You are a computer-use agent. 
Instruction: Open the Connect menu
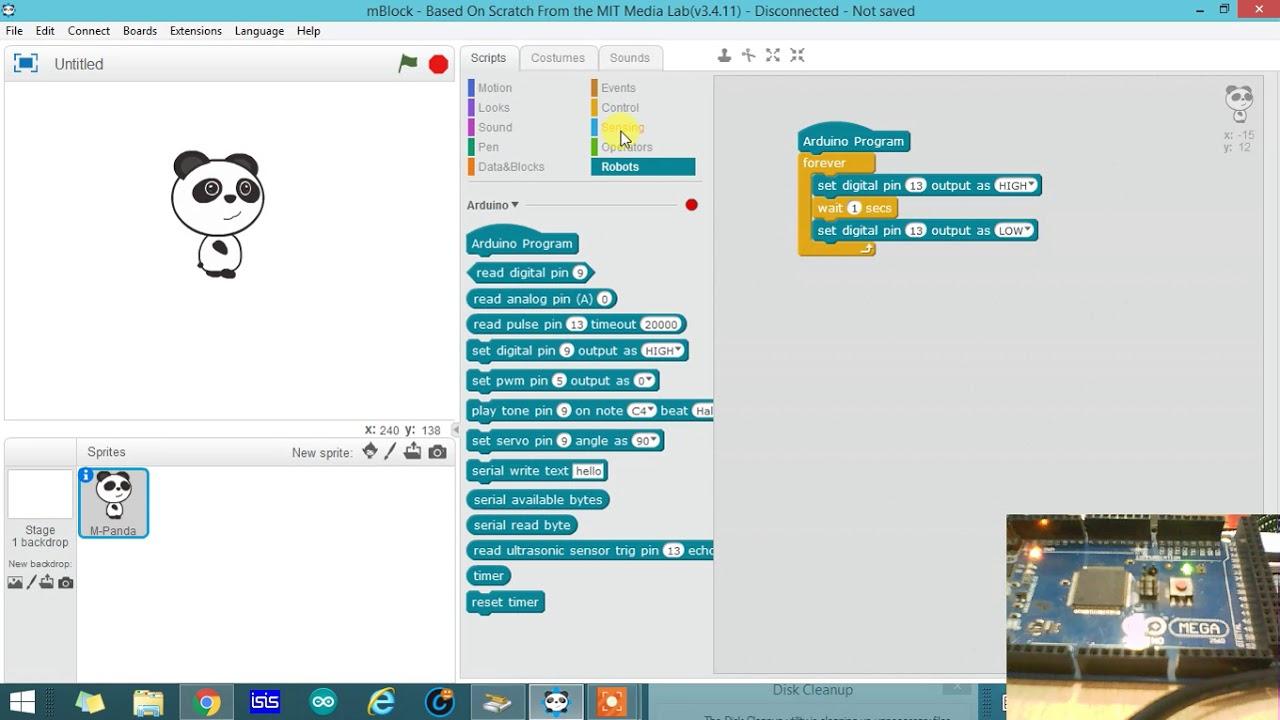coord(89,31)
